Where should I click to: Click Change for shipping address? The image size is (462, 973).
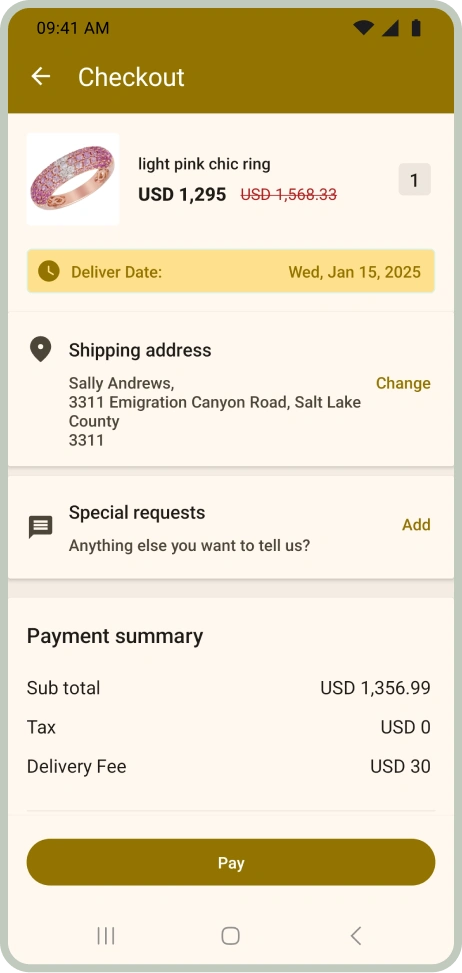pyautogui.click(x=403, y=383)
